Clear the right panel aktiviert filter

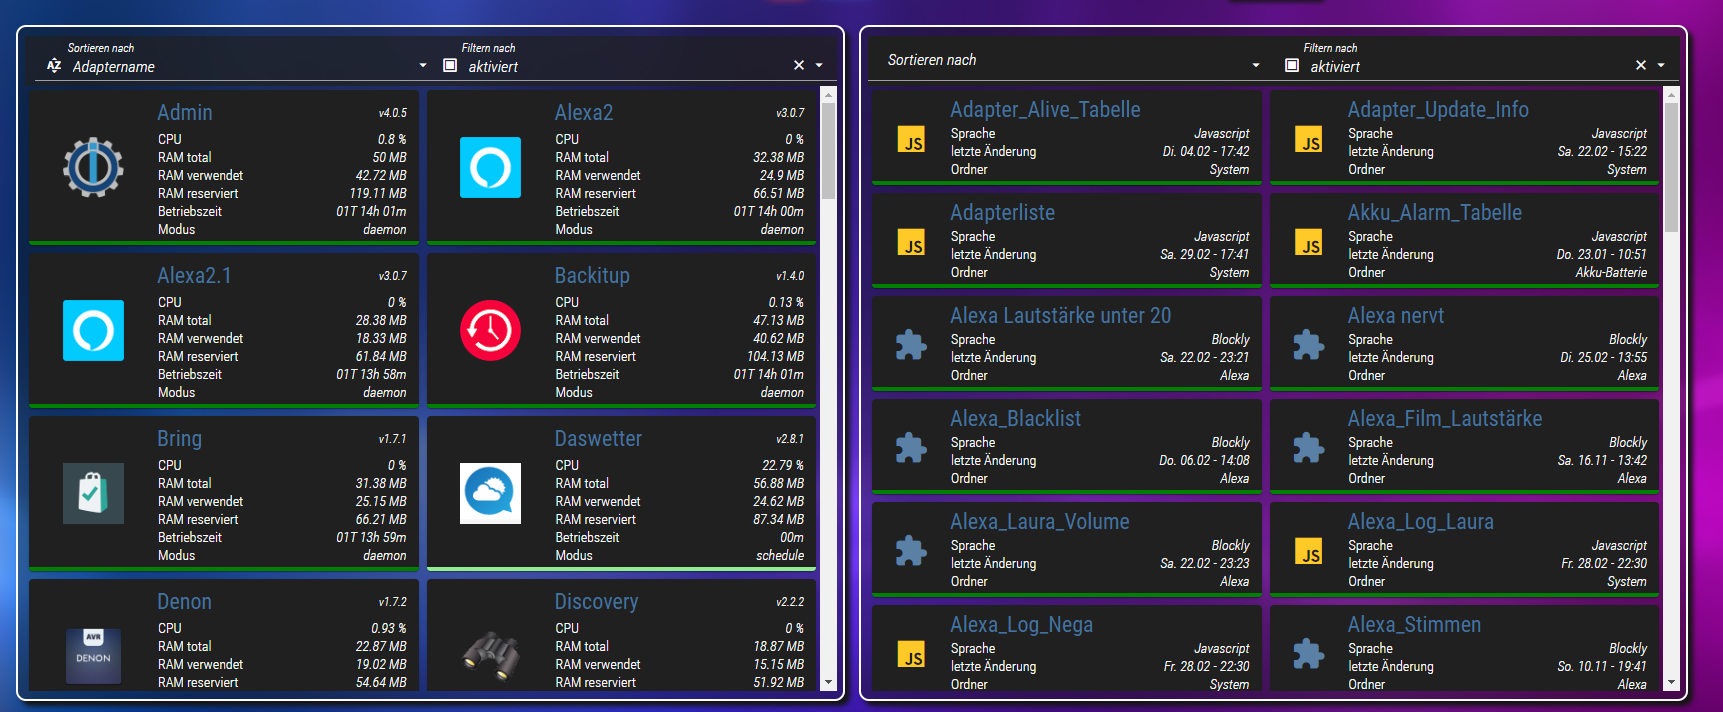coord(1640,66)
